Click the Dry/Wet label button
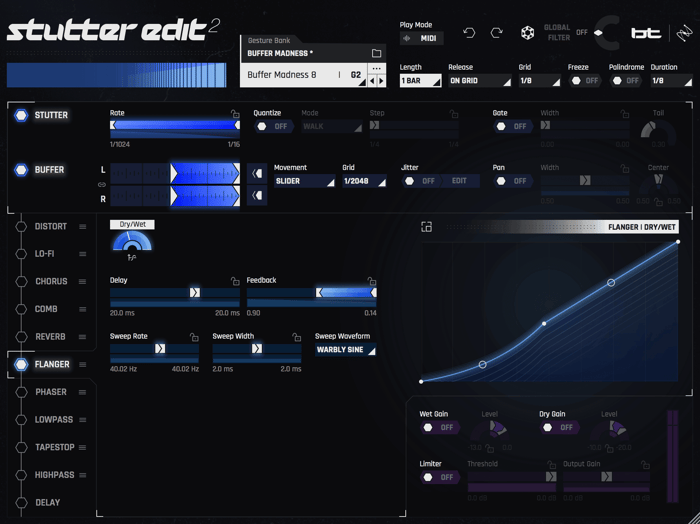Screen dimensions: 700x524 point(132,225)
